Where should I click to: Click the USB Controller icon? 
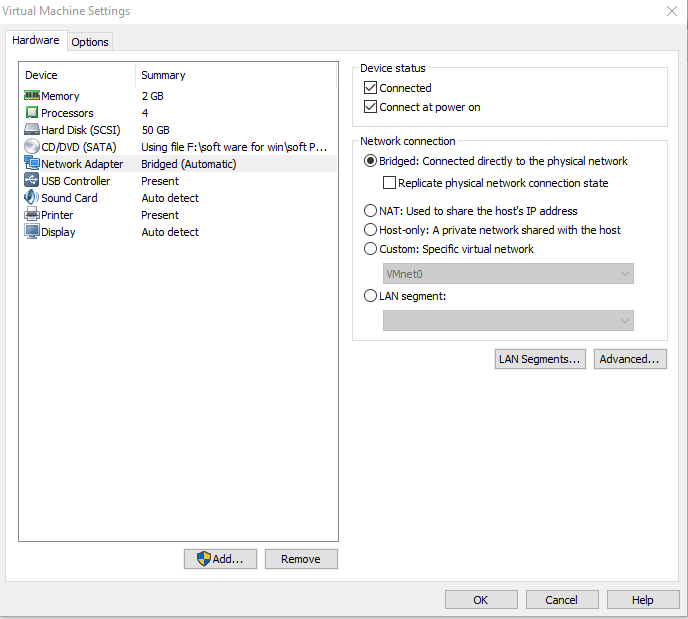click(32, 180)
